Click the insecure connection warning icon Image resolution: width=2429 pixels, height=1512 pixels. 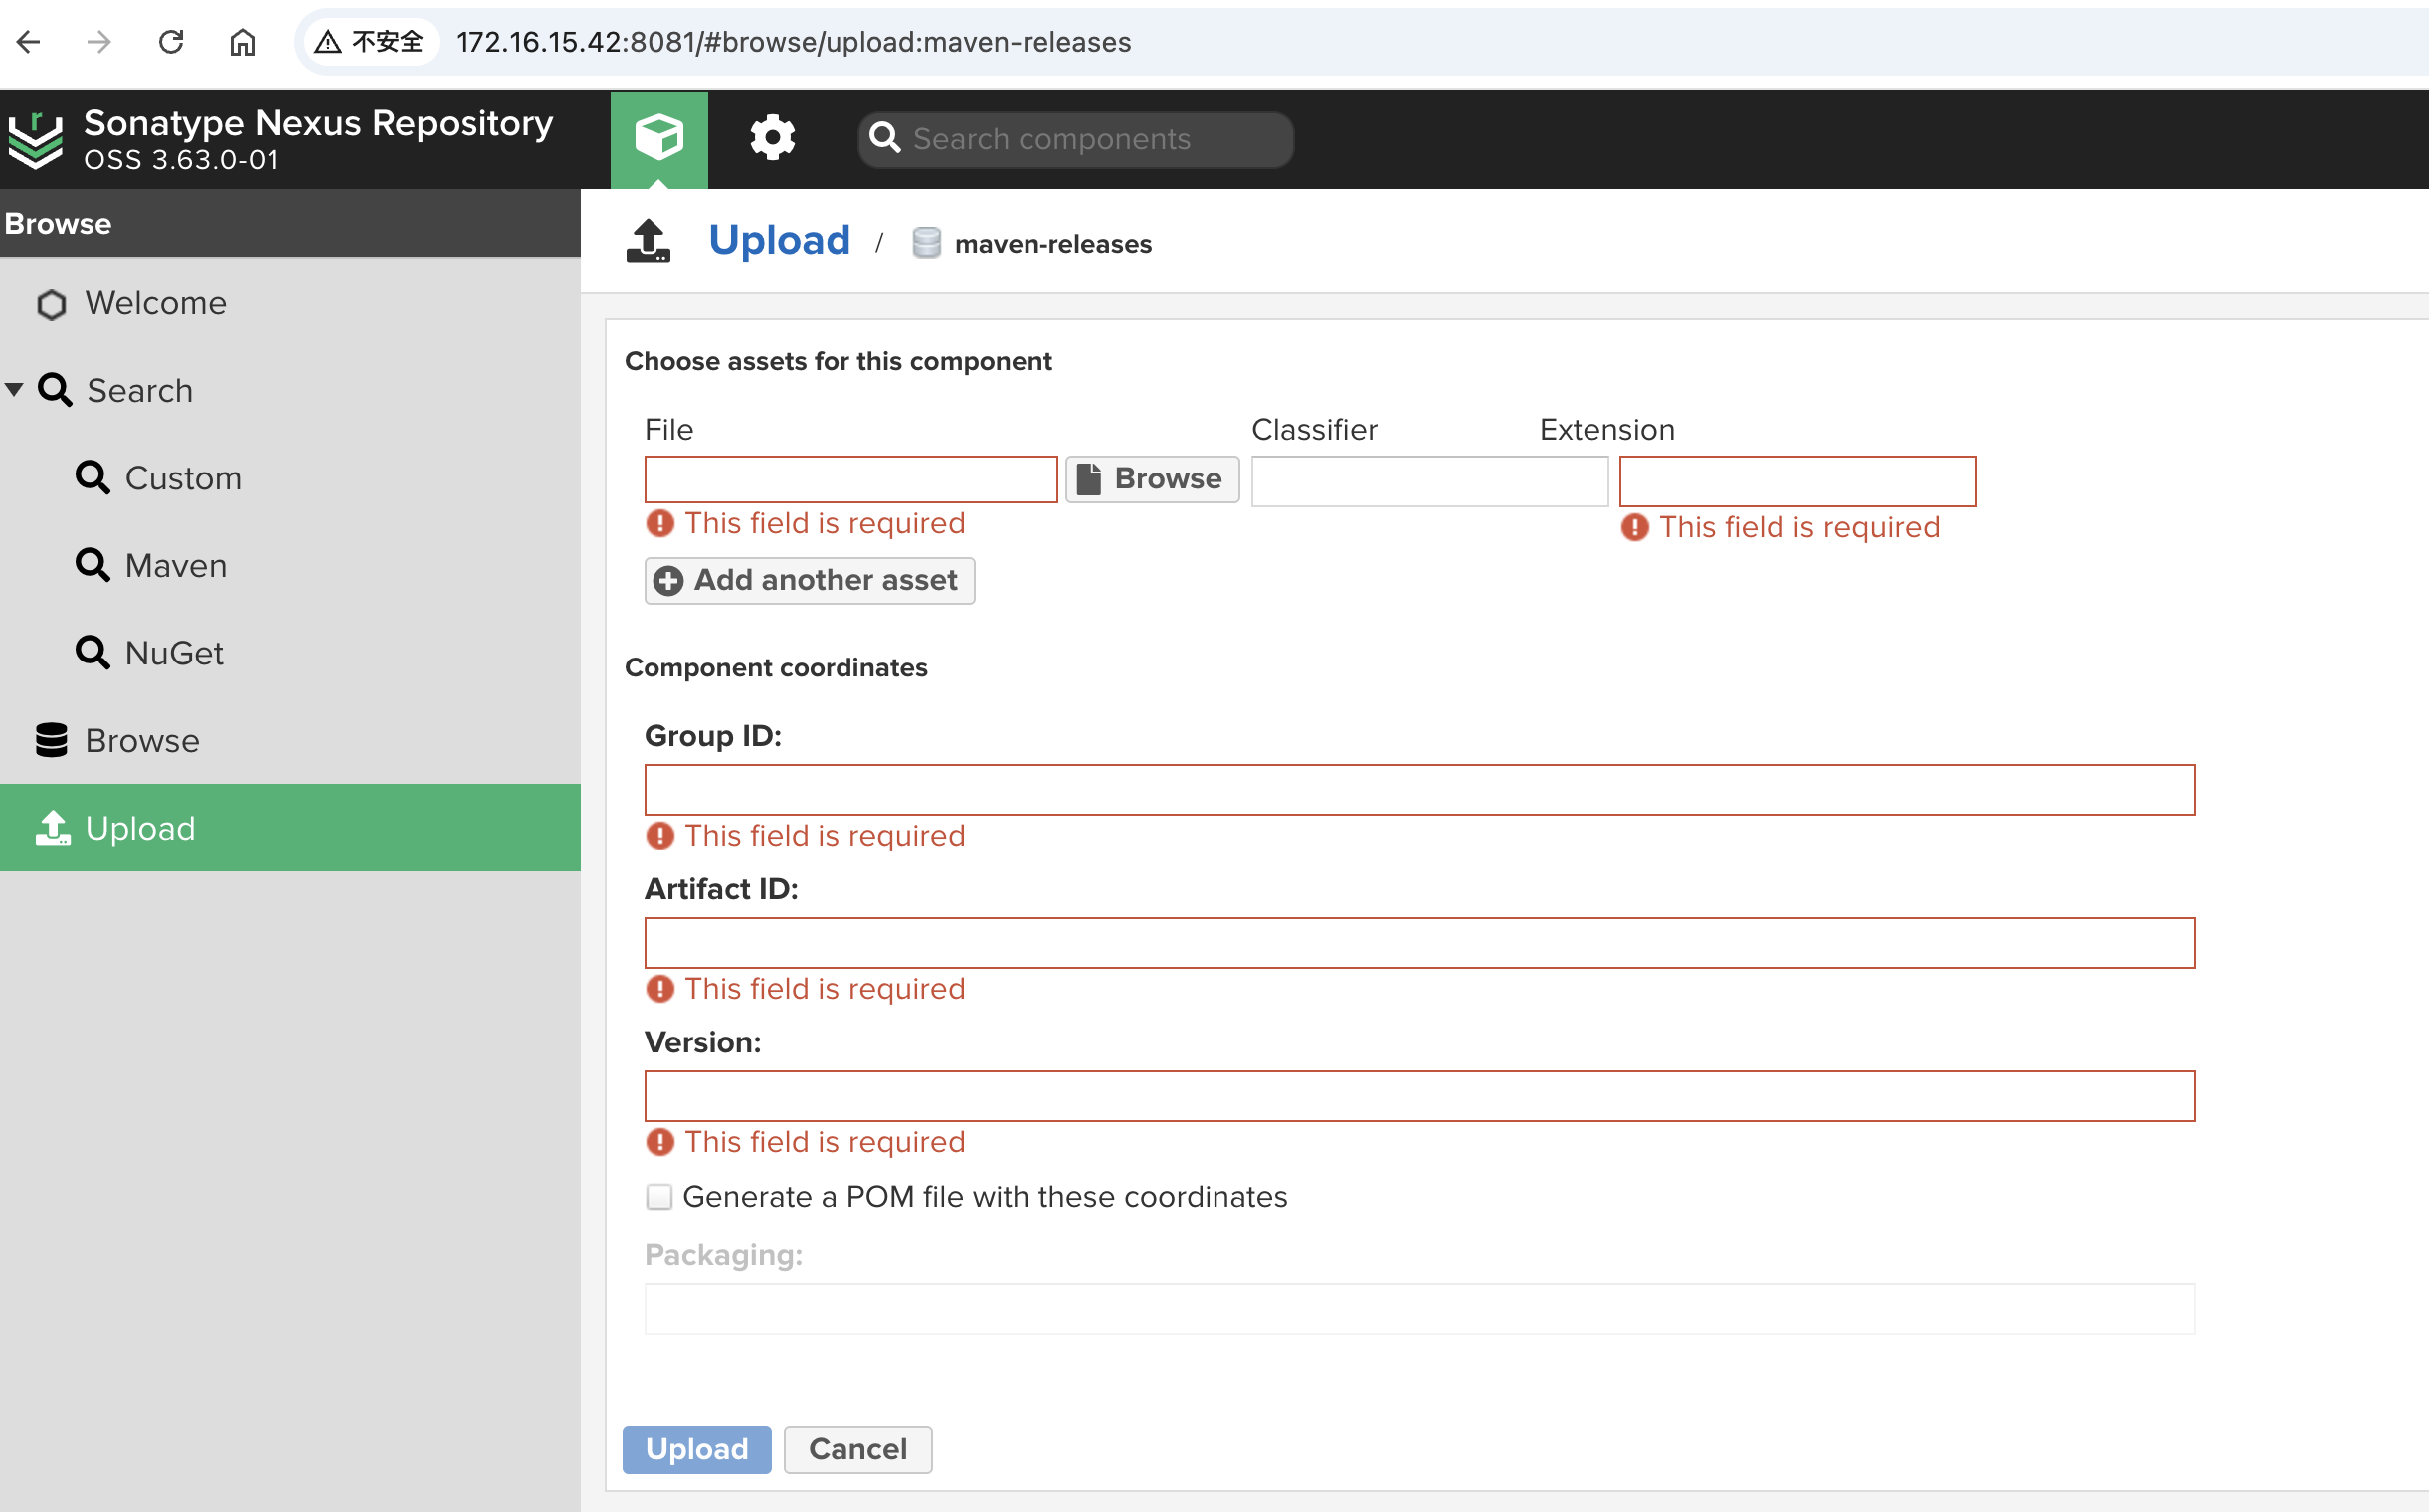coord(328,42)
